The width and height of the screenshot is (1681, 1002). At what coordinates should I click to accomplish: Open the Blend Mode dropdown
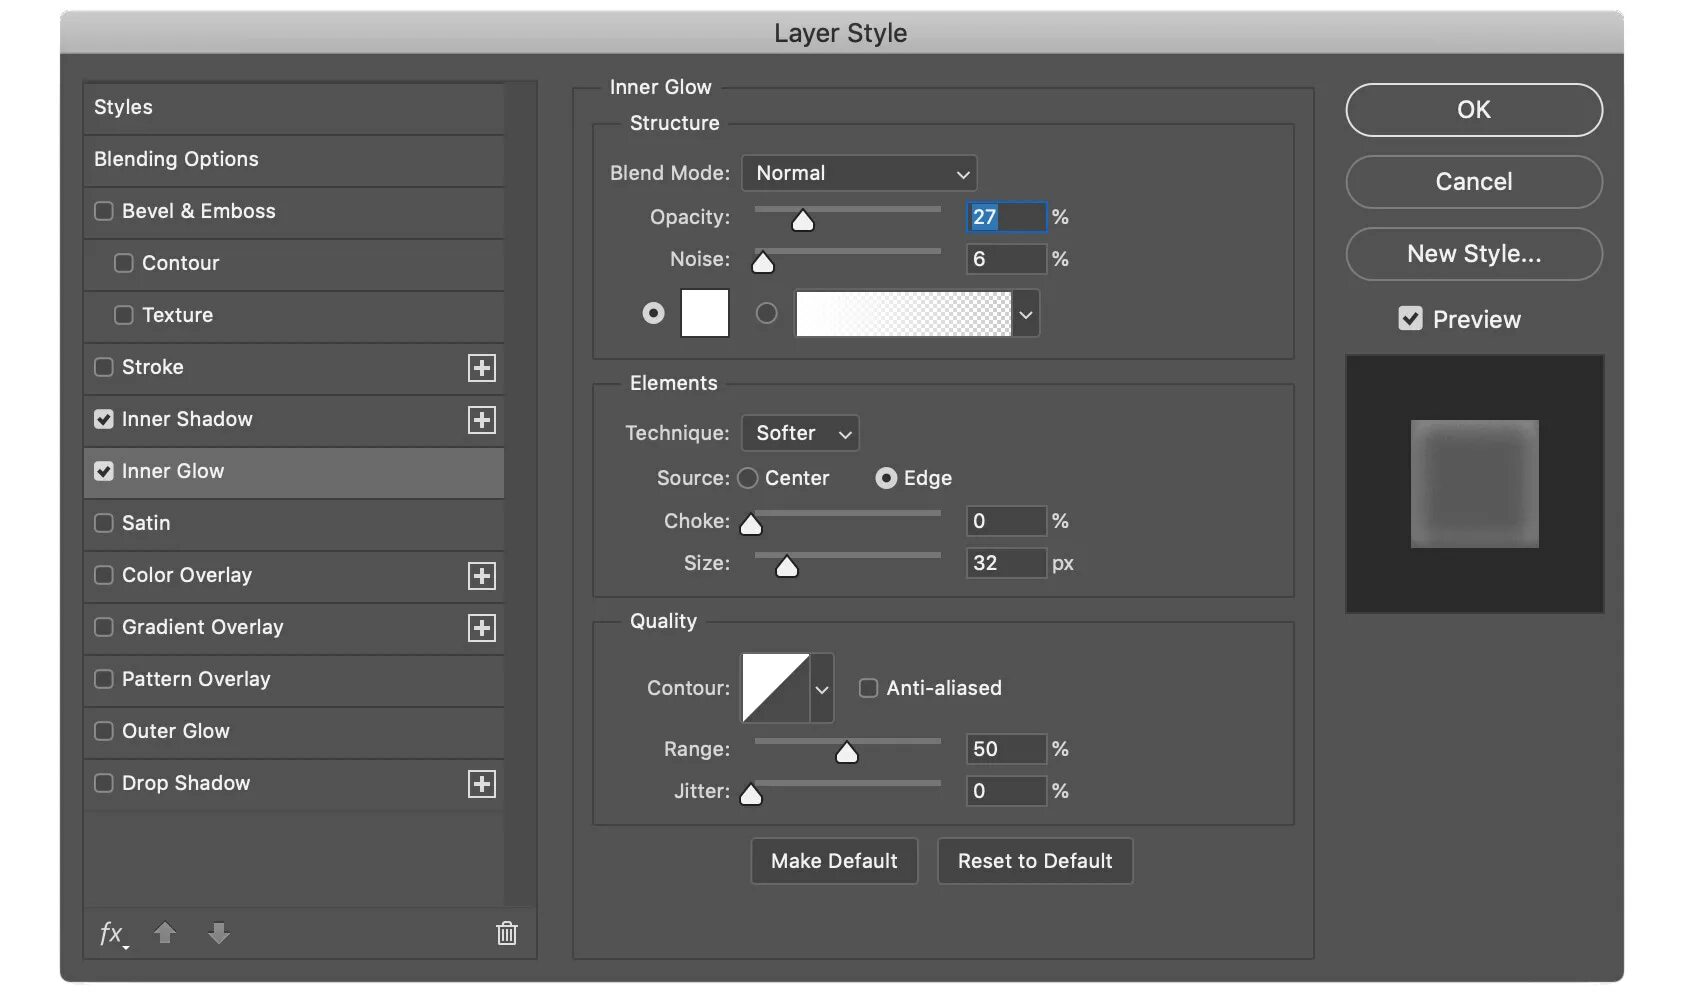coord(859,173)
